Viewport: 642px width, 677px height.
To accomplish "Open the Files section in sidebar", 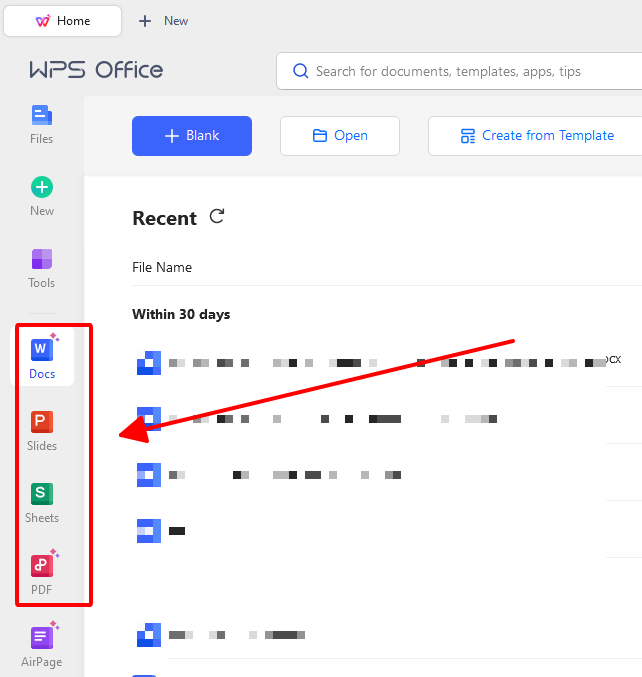I will 41,124.
